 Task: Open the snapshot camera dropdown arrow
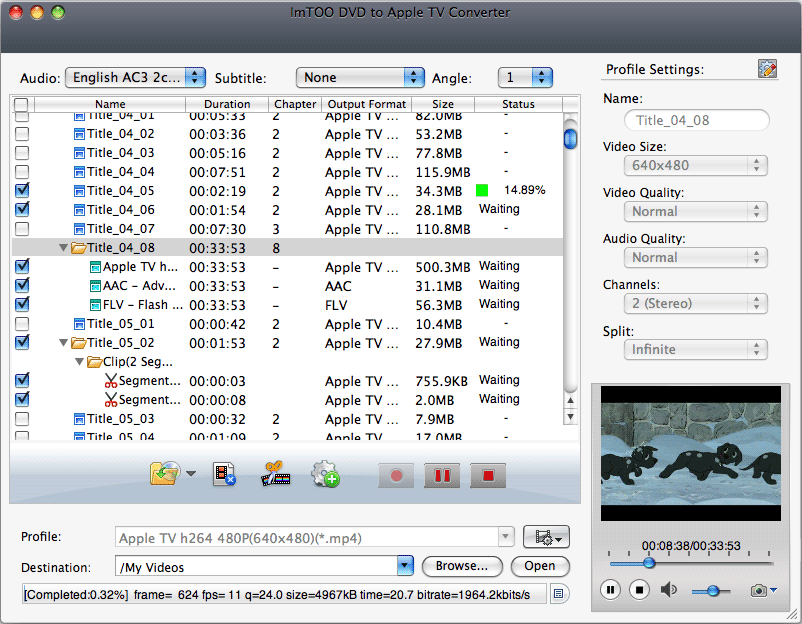coord(773,590)
